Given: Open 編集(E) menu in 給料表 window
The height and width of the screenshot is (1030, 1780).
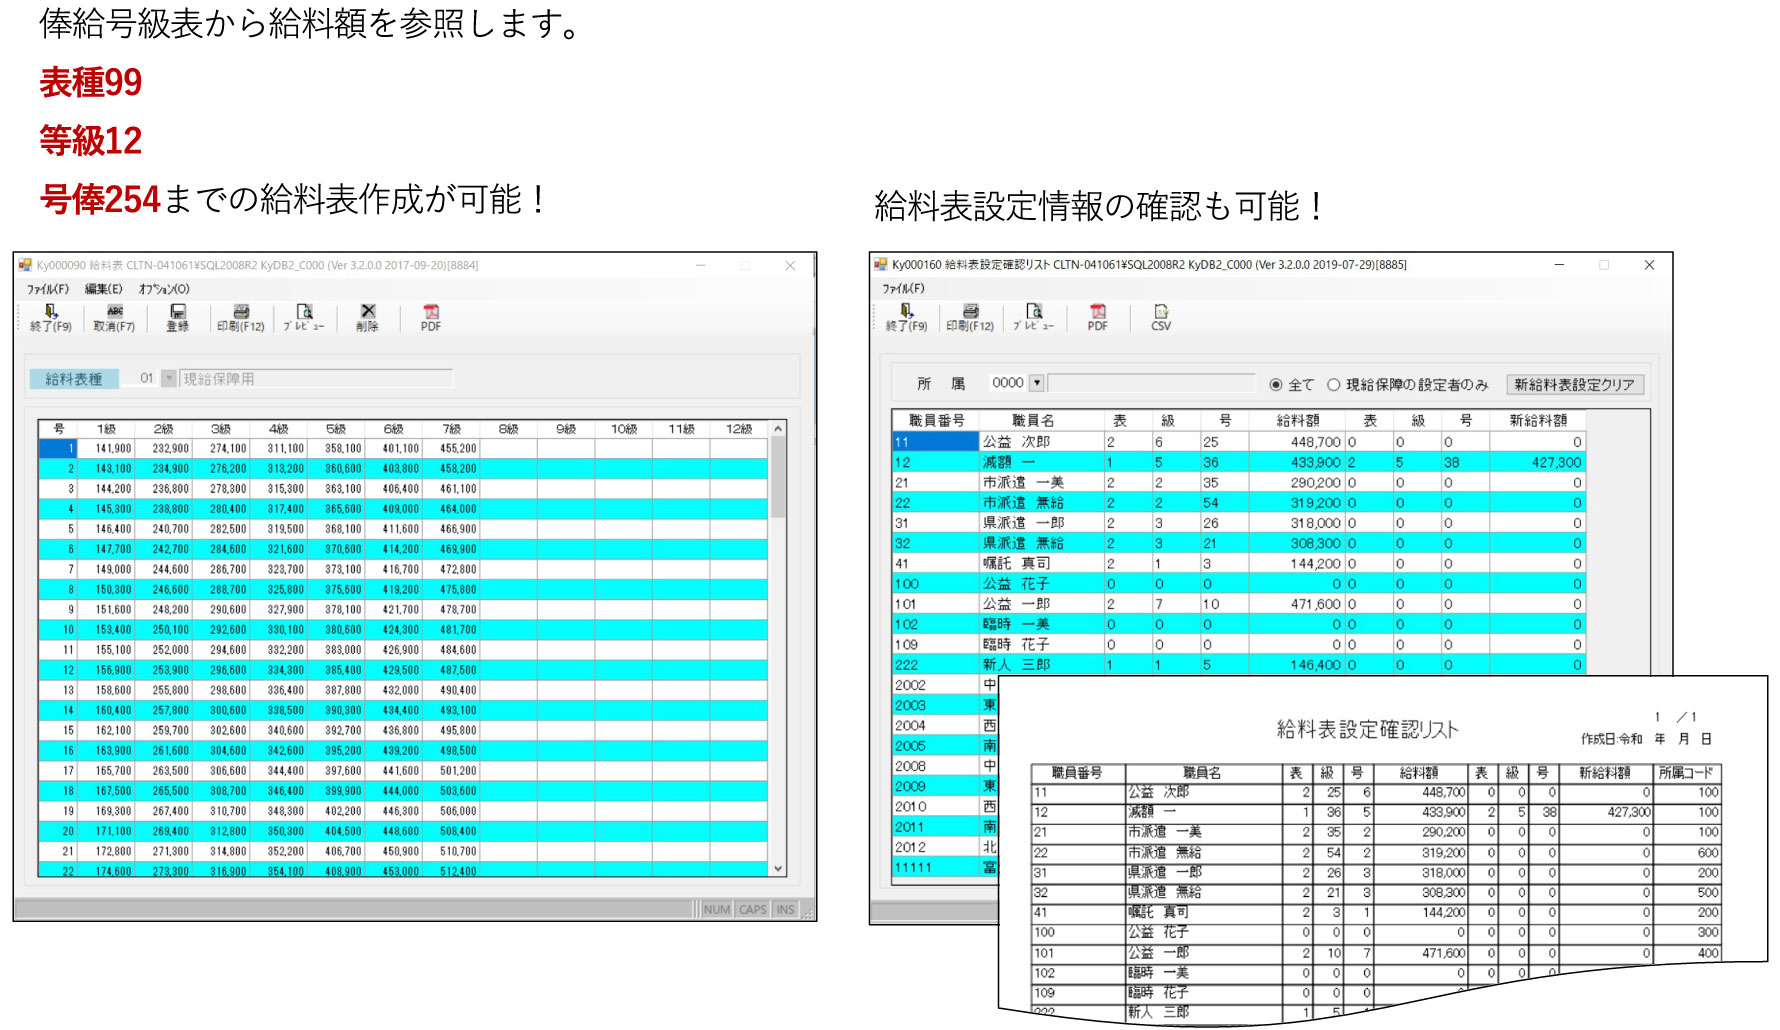Looking at the screenshot, I should click(x=103, y=289).
